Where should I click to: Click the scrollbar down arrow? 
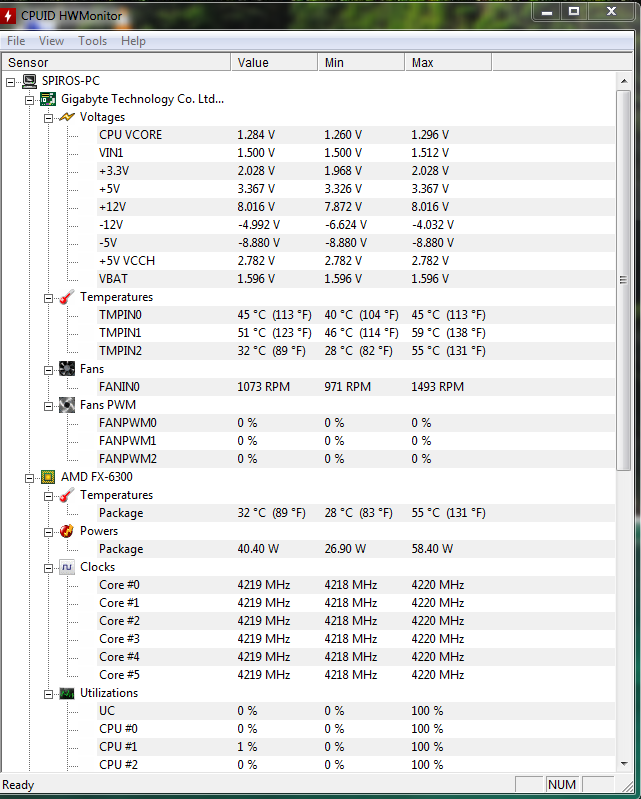[x=624, y=763]
